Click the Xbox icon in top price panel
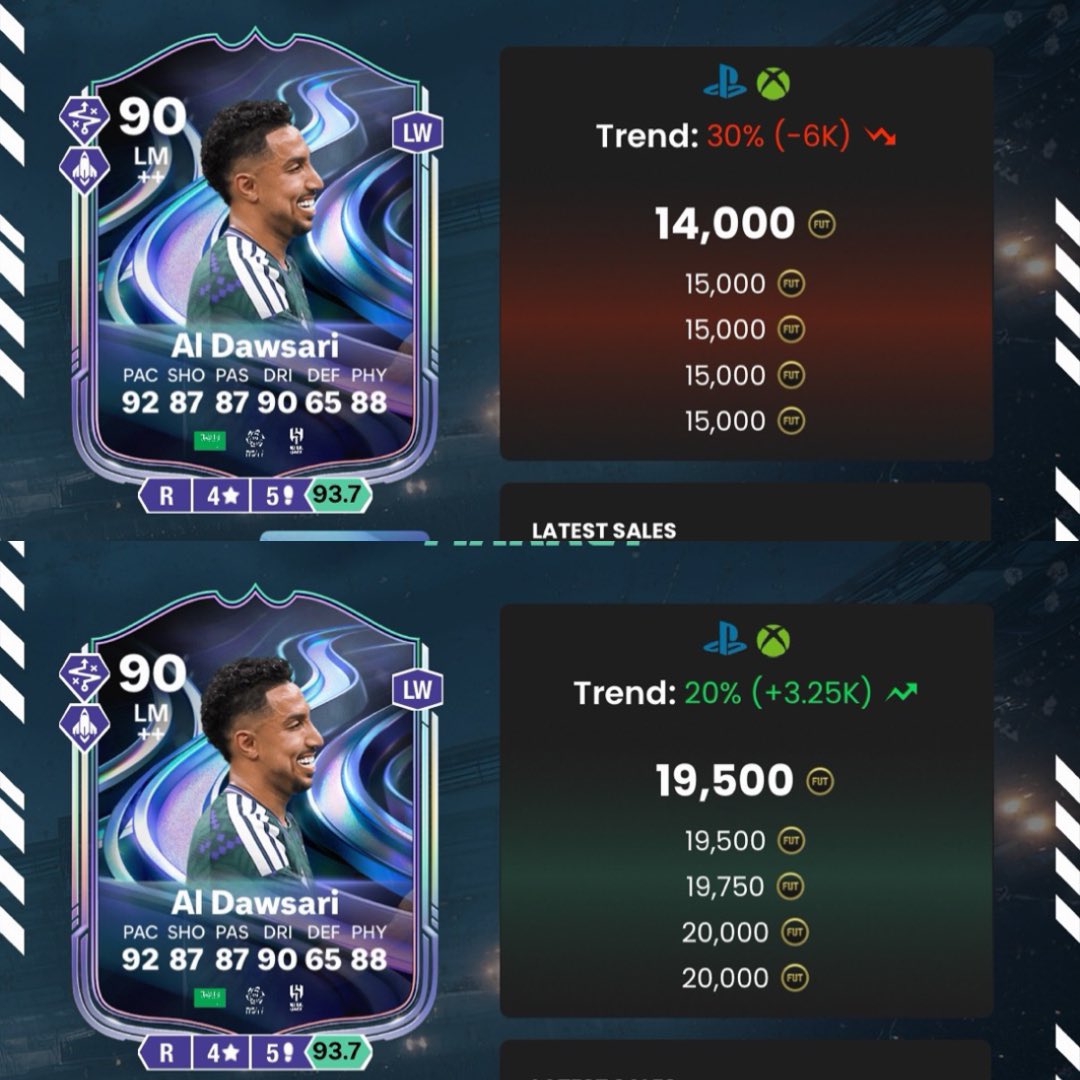Viewport: 1080px width, 1080px height. (x=773, y=84)
